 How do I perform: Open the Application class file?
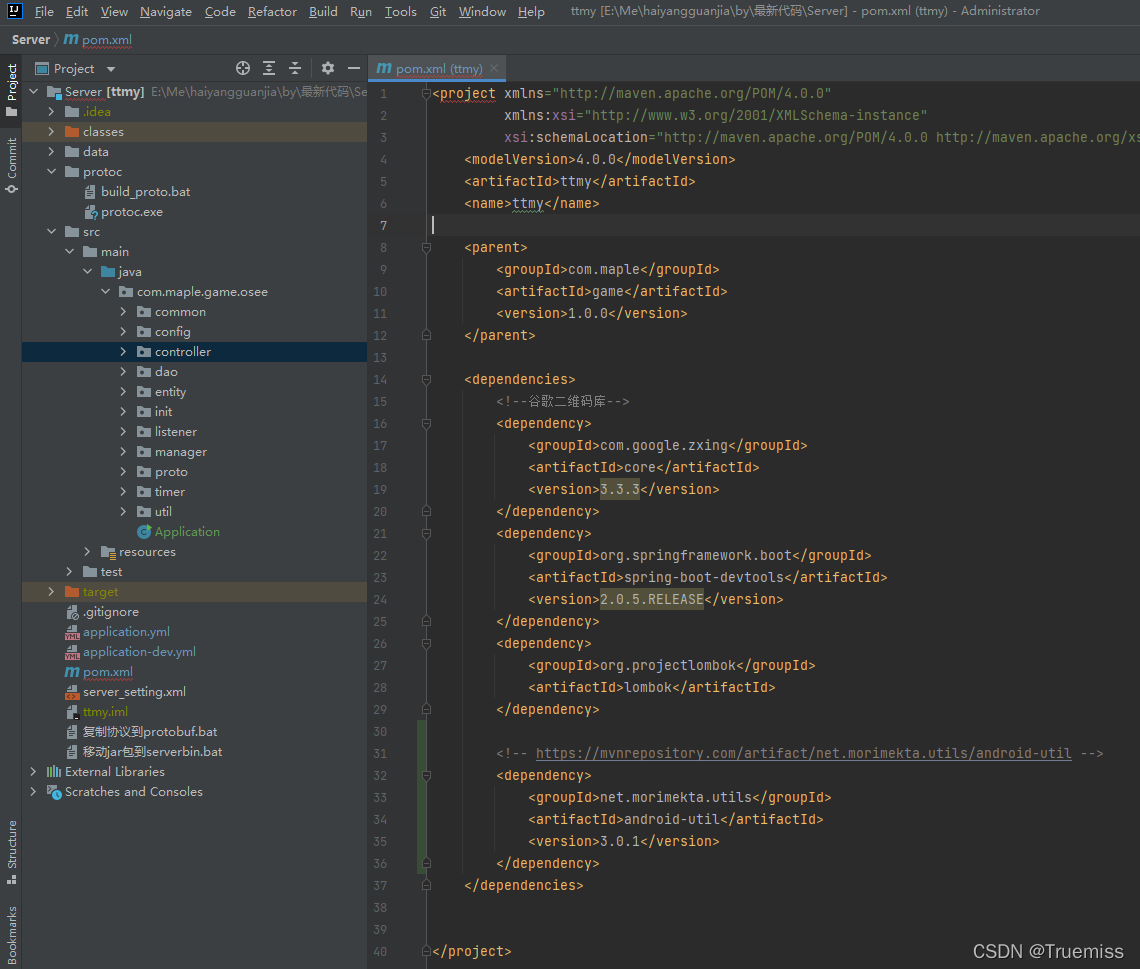tap(186, 532)
